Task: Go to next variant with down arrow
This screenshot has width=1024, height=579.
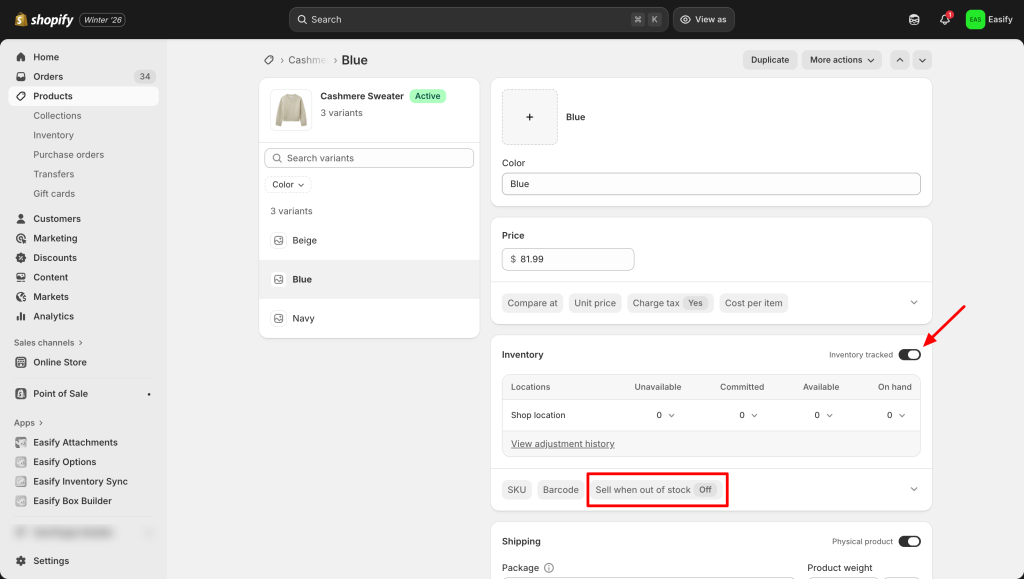Action: [x=922, y=60]
